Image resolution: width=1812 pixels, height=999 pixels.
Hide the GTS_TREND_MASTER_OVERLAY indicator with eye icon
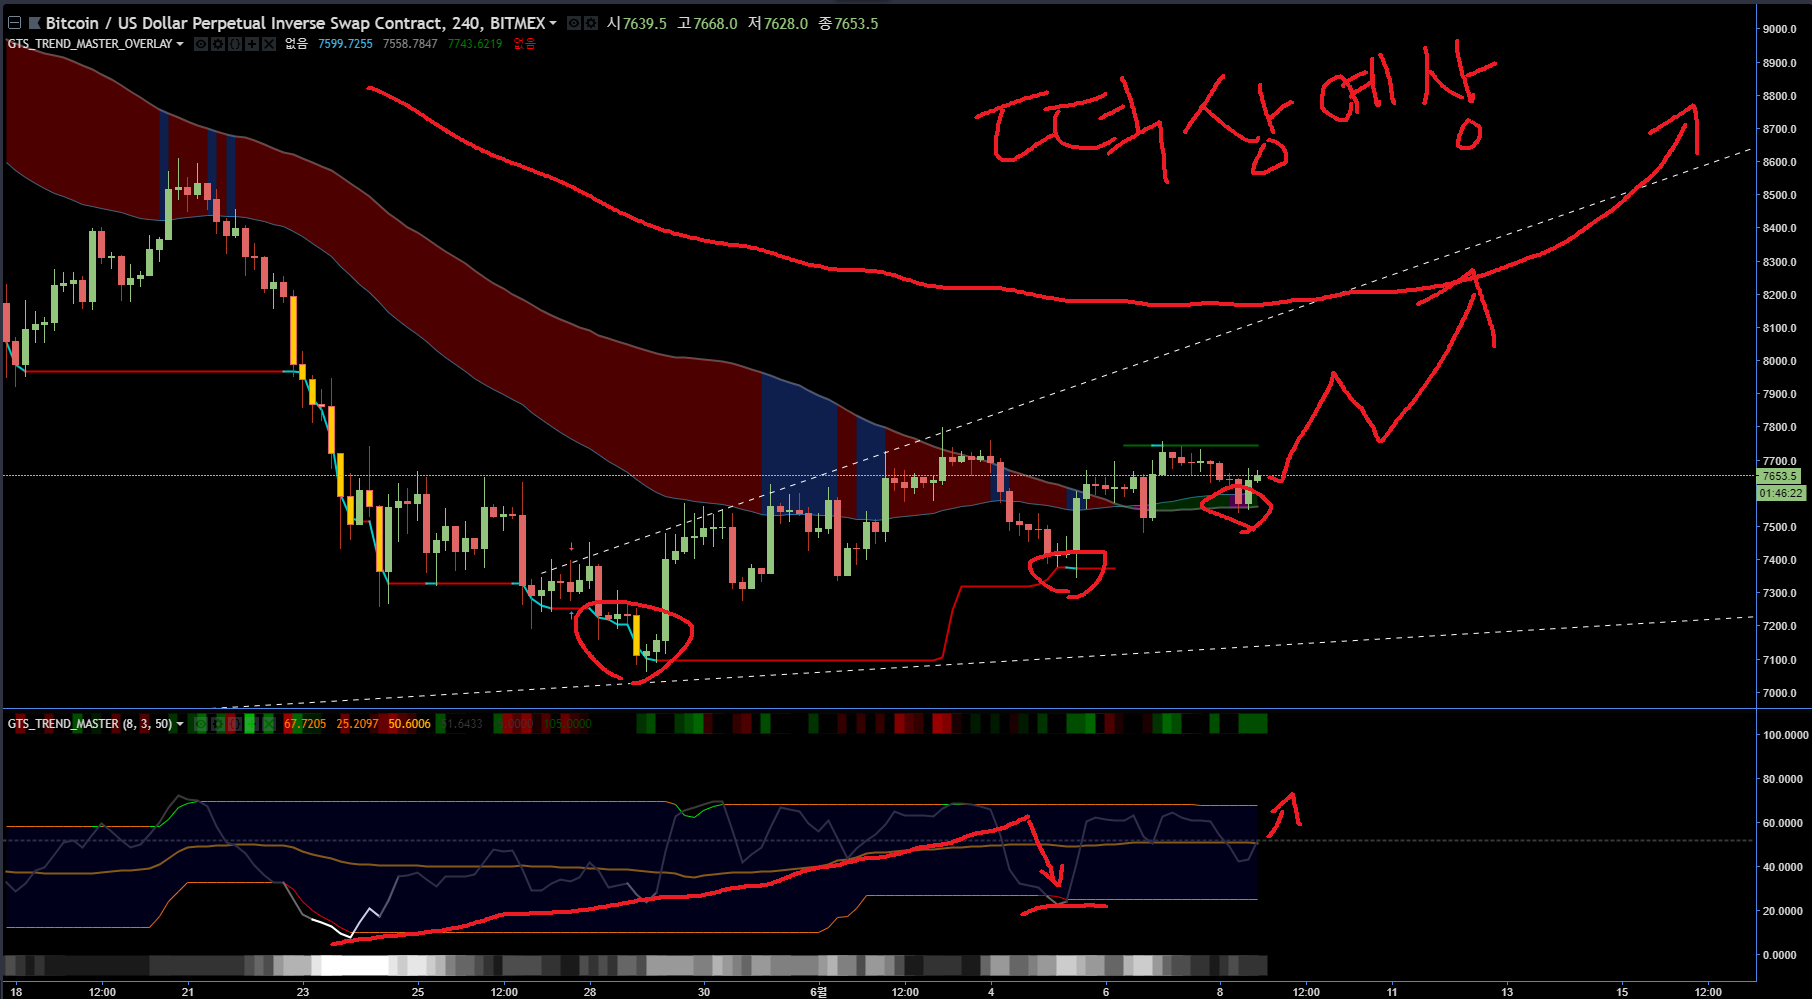click(201, 44)
